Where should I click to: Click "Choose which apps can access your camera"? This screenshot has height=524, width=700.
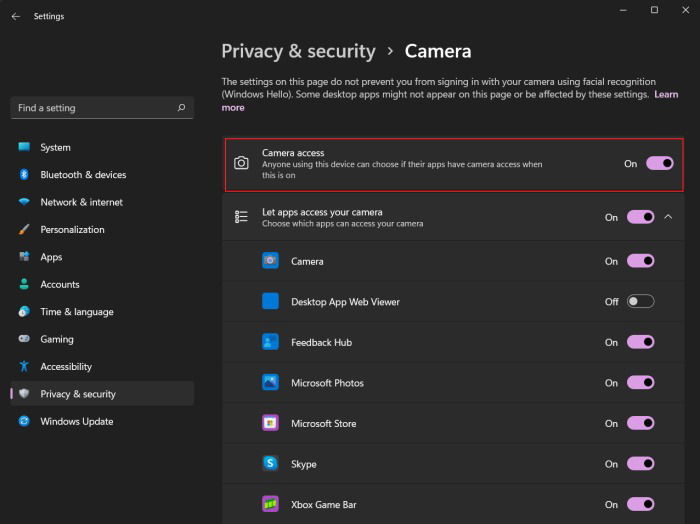(342, 224)
